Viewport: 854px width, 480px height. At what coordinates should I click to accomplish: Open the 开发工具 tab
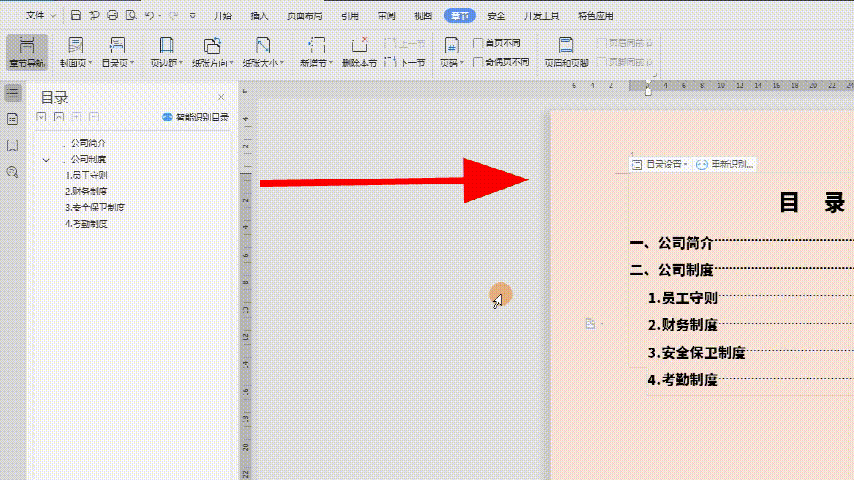coord(541,16)
